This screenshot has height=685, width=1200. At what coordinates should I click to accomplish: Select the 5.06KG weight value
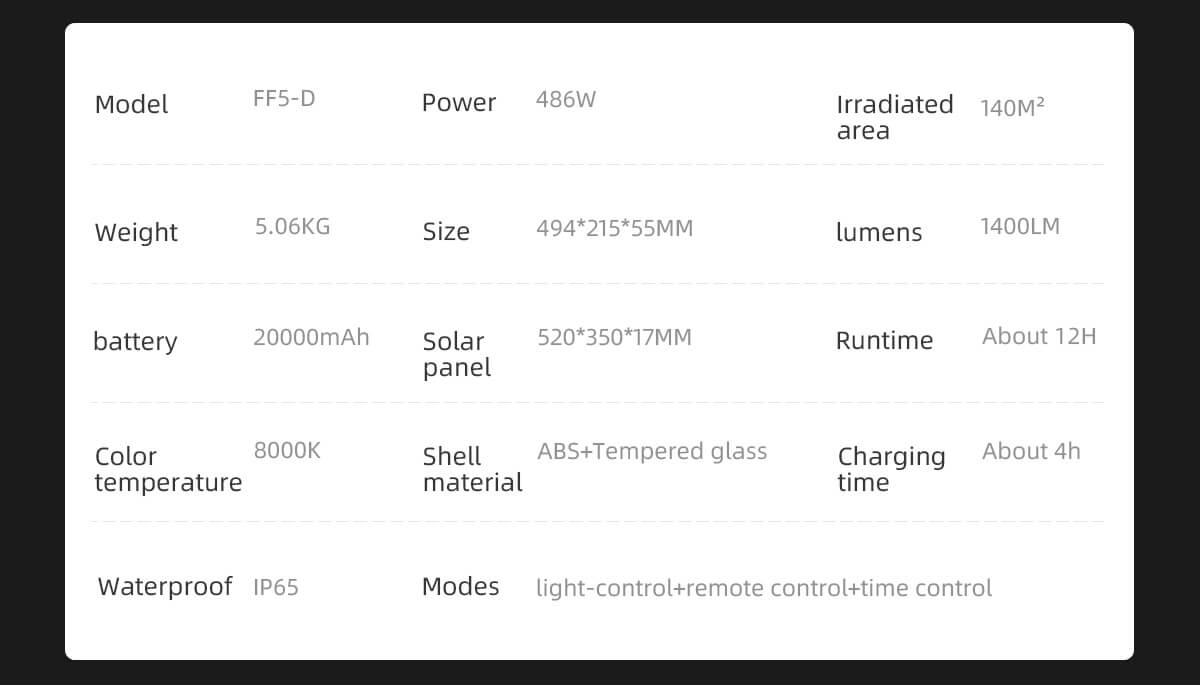tap(292, 227)
